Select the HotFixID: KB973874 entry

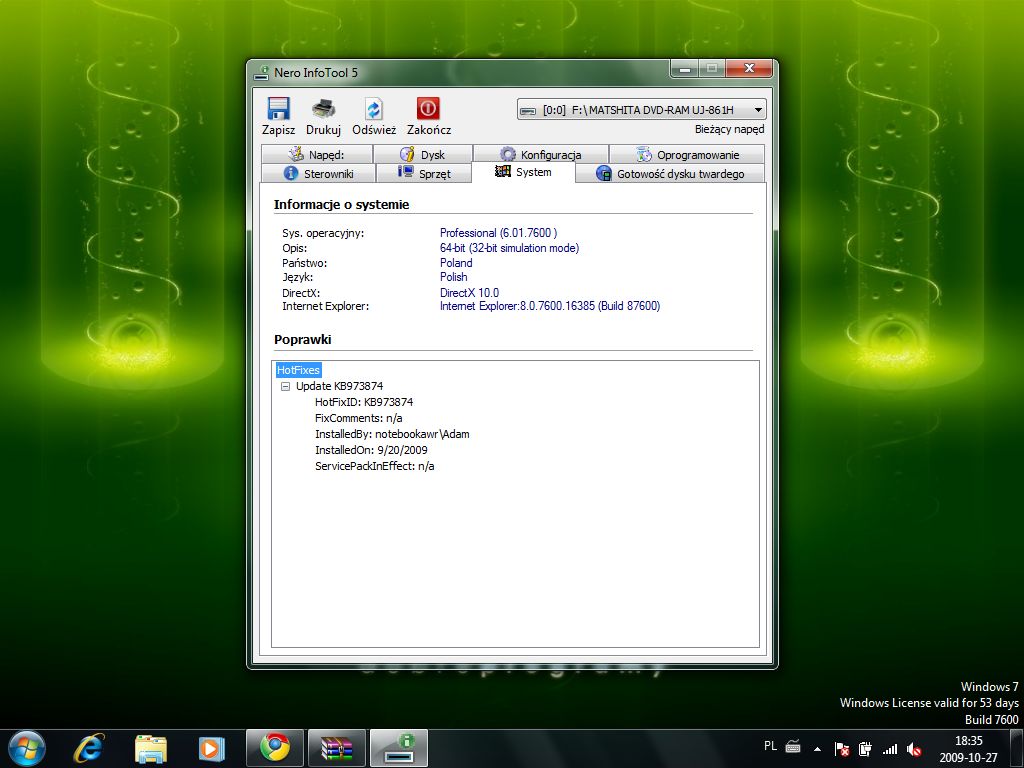(x=364, y=402)
